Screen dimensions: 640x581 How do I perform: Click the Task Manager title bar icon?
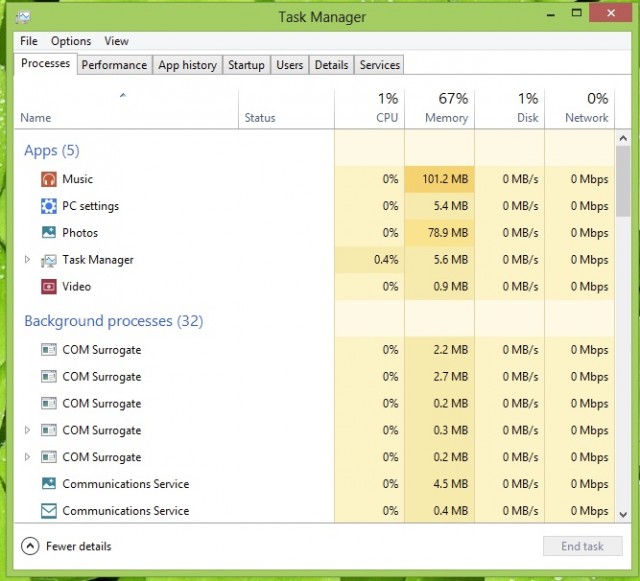[23, 17]
